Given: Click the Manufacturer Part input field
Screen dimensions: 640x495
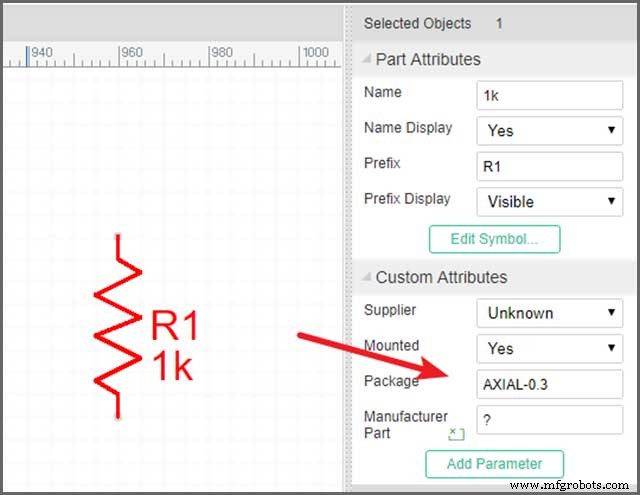Looking at the screenshot, I should point(549,420).
